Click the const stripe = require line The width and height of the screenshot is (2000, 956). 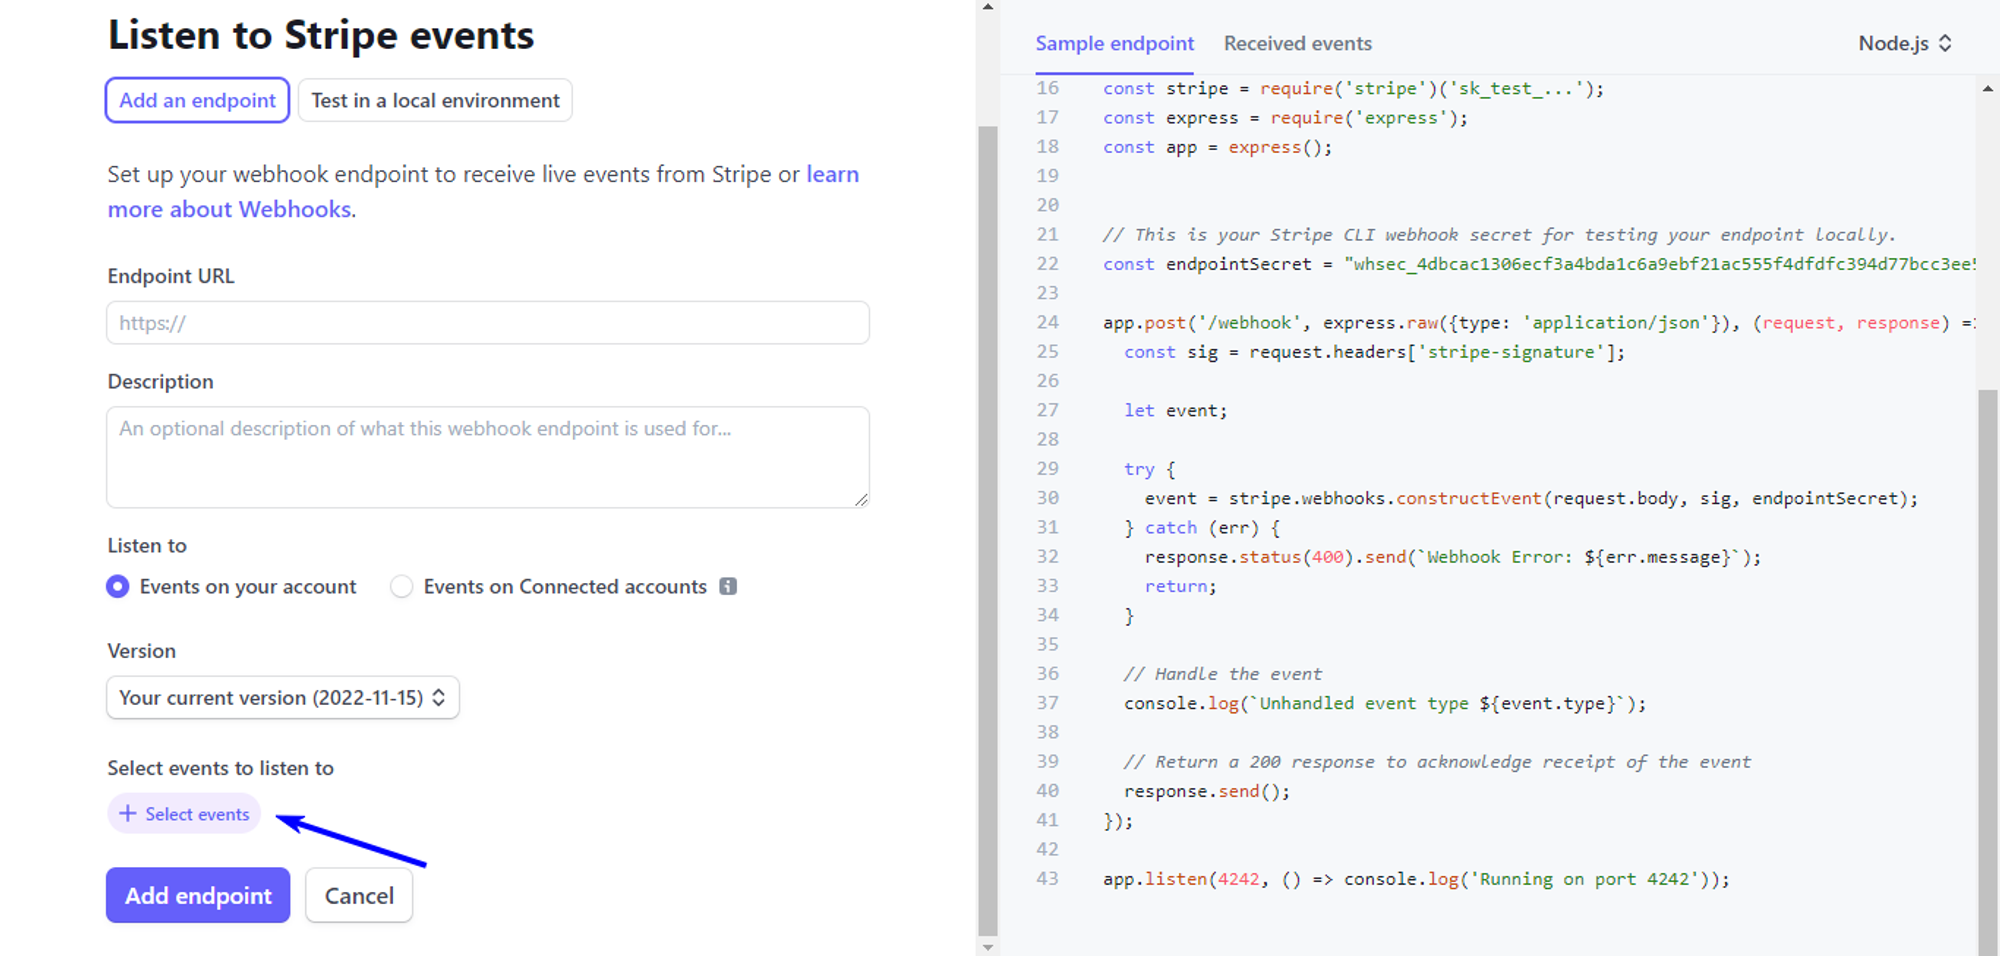1353,88
